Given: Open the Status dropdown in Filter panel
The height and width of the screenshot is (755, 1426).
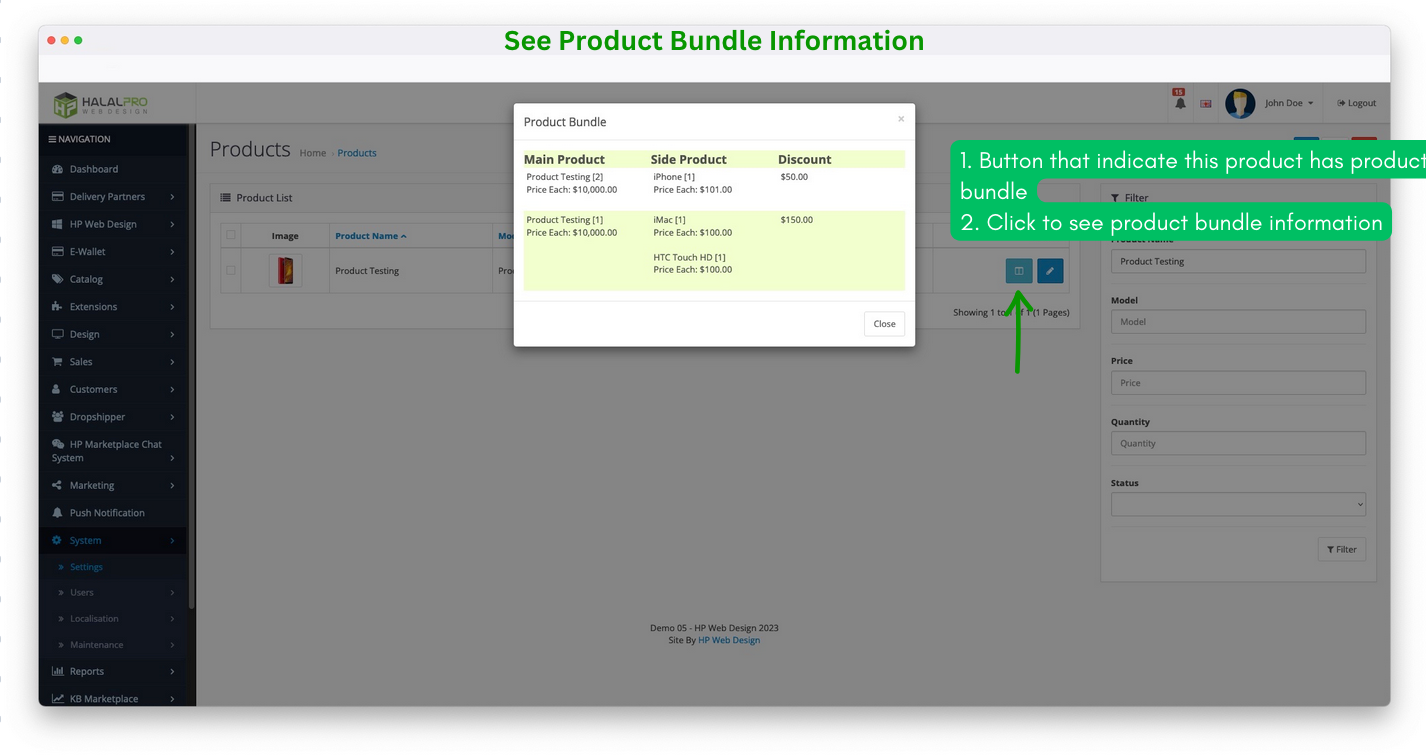Looking at the screenshot, I should [1238, 504].
